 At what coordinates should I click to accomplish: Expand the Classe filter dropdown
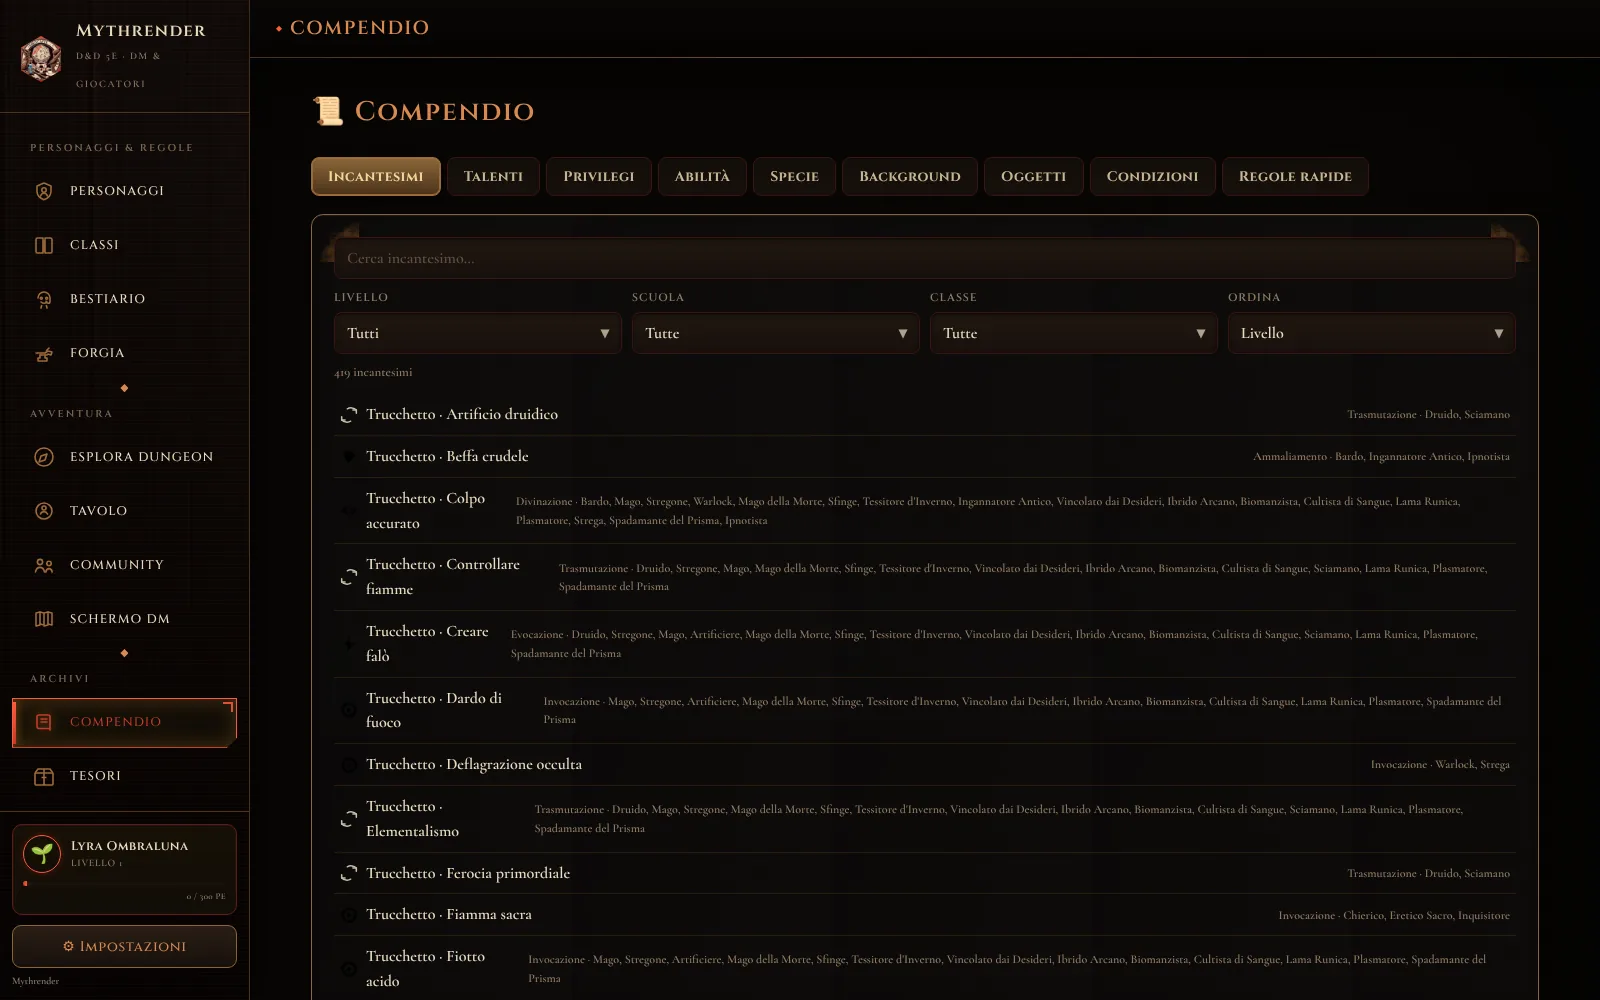[1074, 333]
